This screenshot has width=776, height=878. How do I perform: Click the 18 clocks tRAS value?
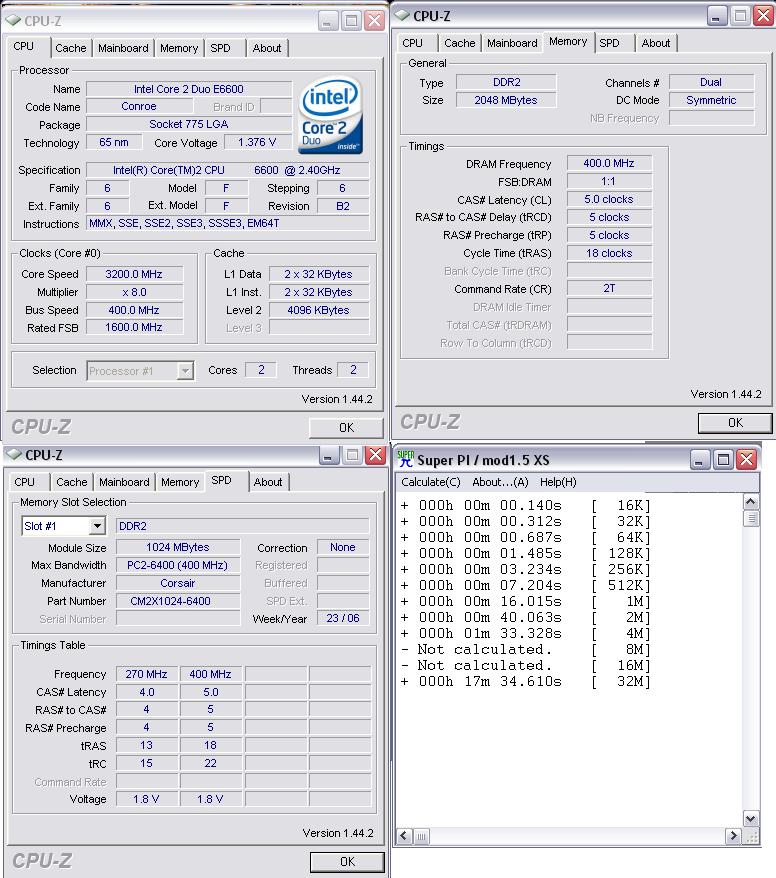point(609,253)
